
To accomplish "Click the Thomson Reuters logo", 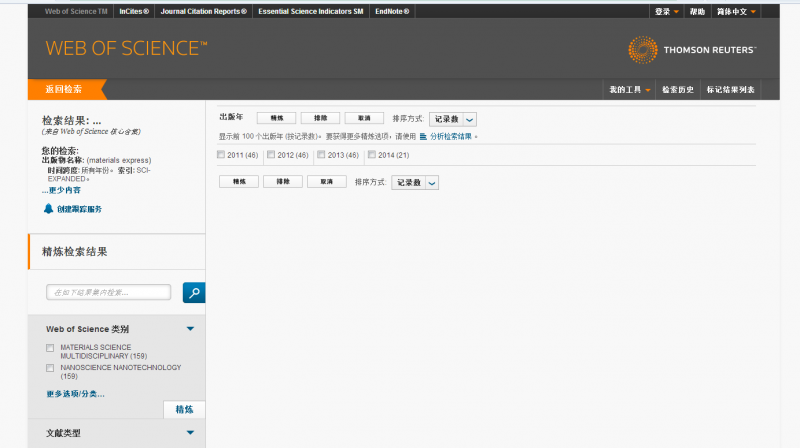I will coord(692,49).
